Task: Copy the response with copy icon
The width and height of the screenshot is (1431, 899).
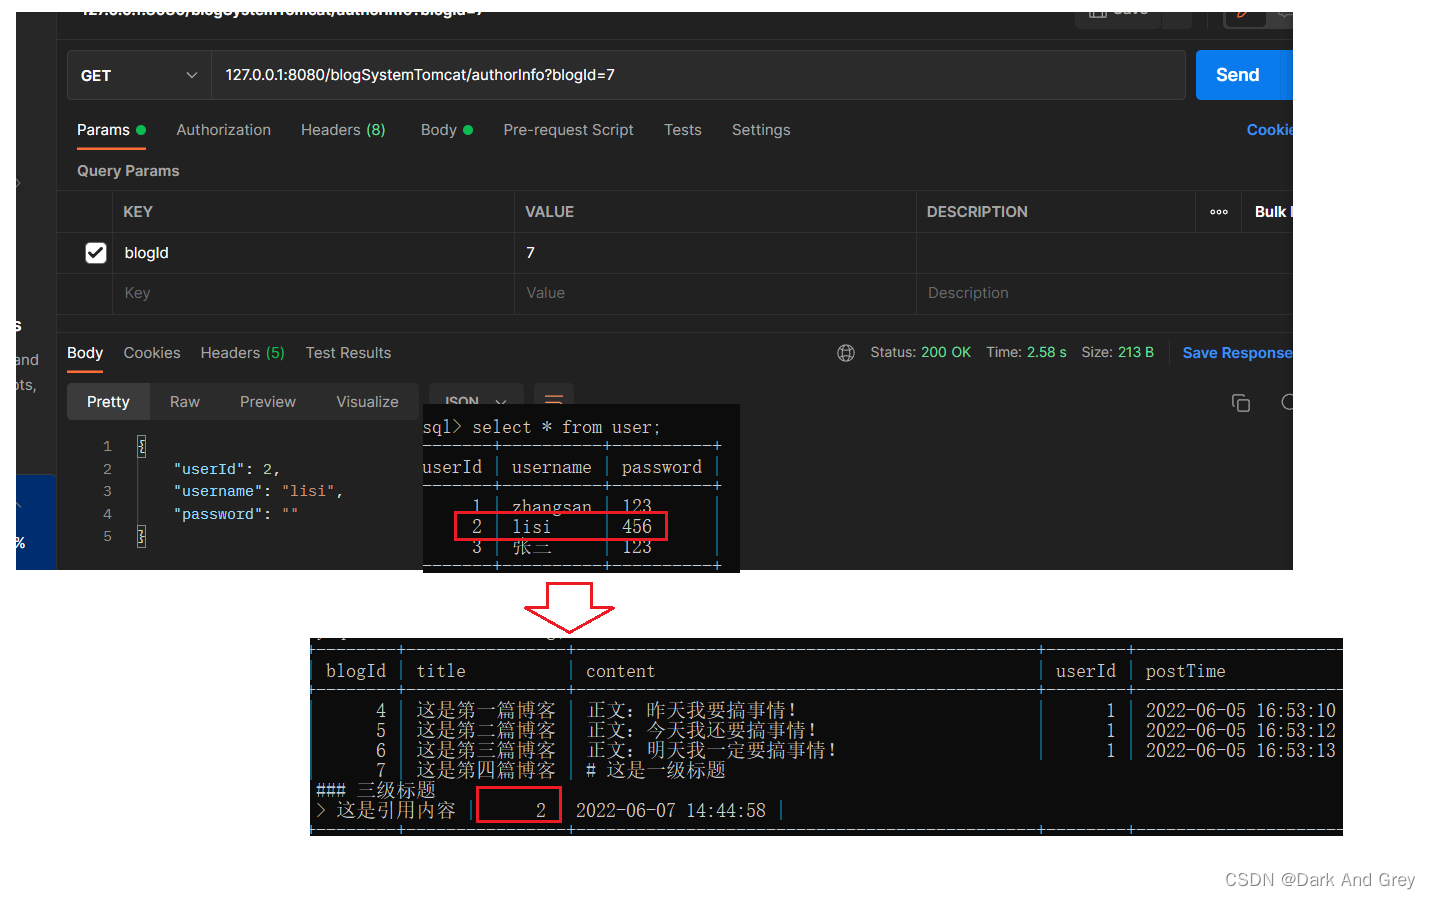Action: point(1241,403)
